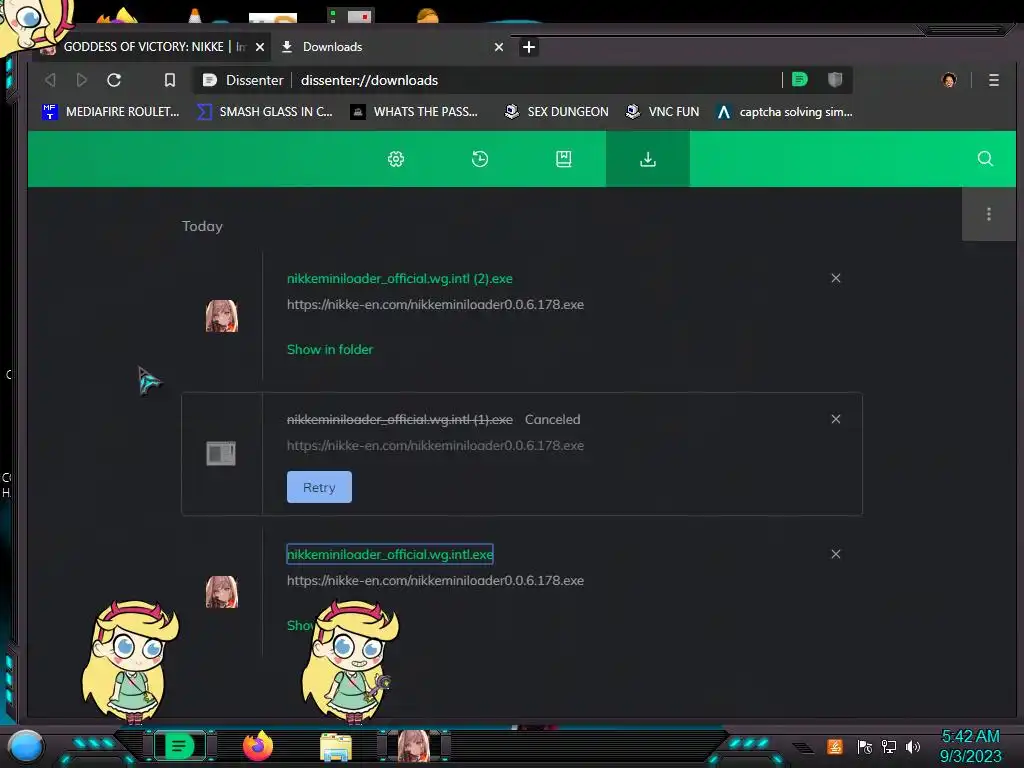Open Action Center flag tray icon
This screenshot has width=1024, height=768.
[x=865, y=747]
